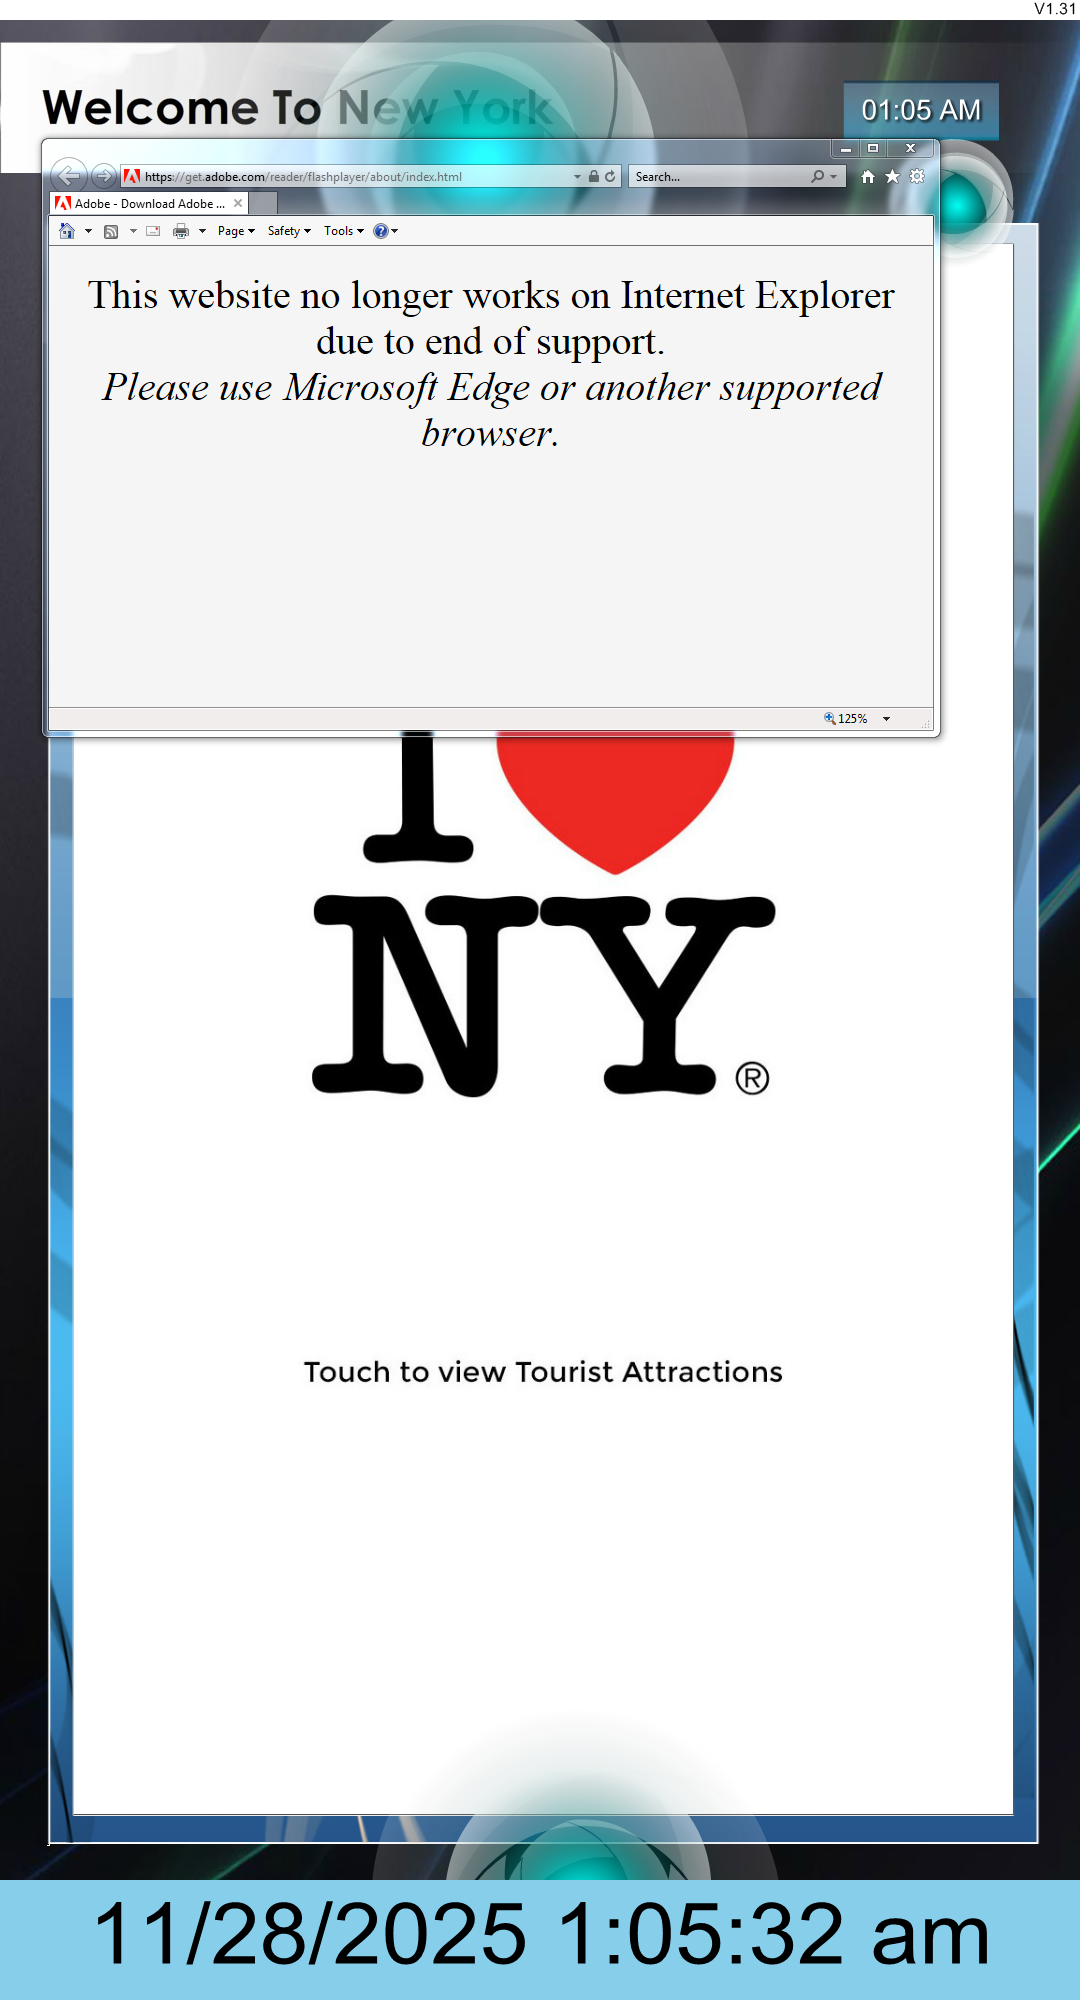Viewport: 1080px width, 2000px height.
Task: Click the browser Back arrow button
Action: (x=68, y=176)
